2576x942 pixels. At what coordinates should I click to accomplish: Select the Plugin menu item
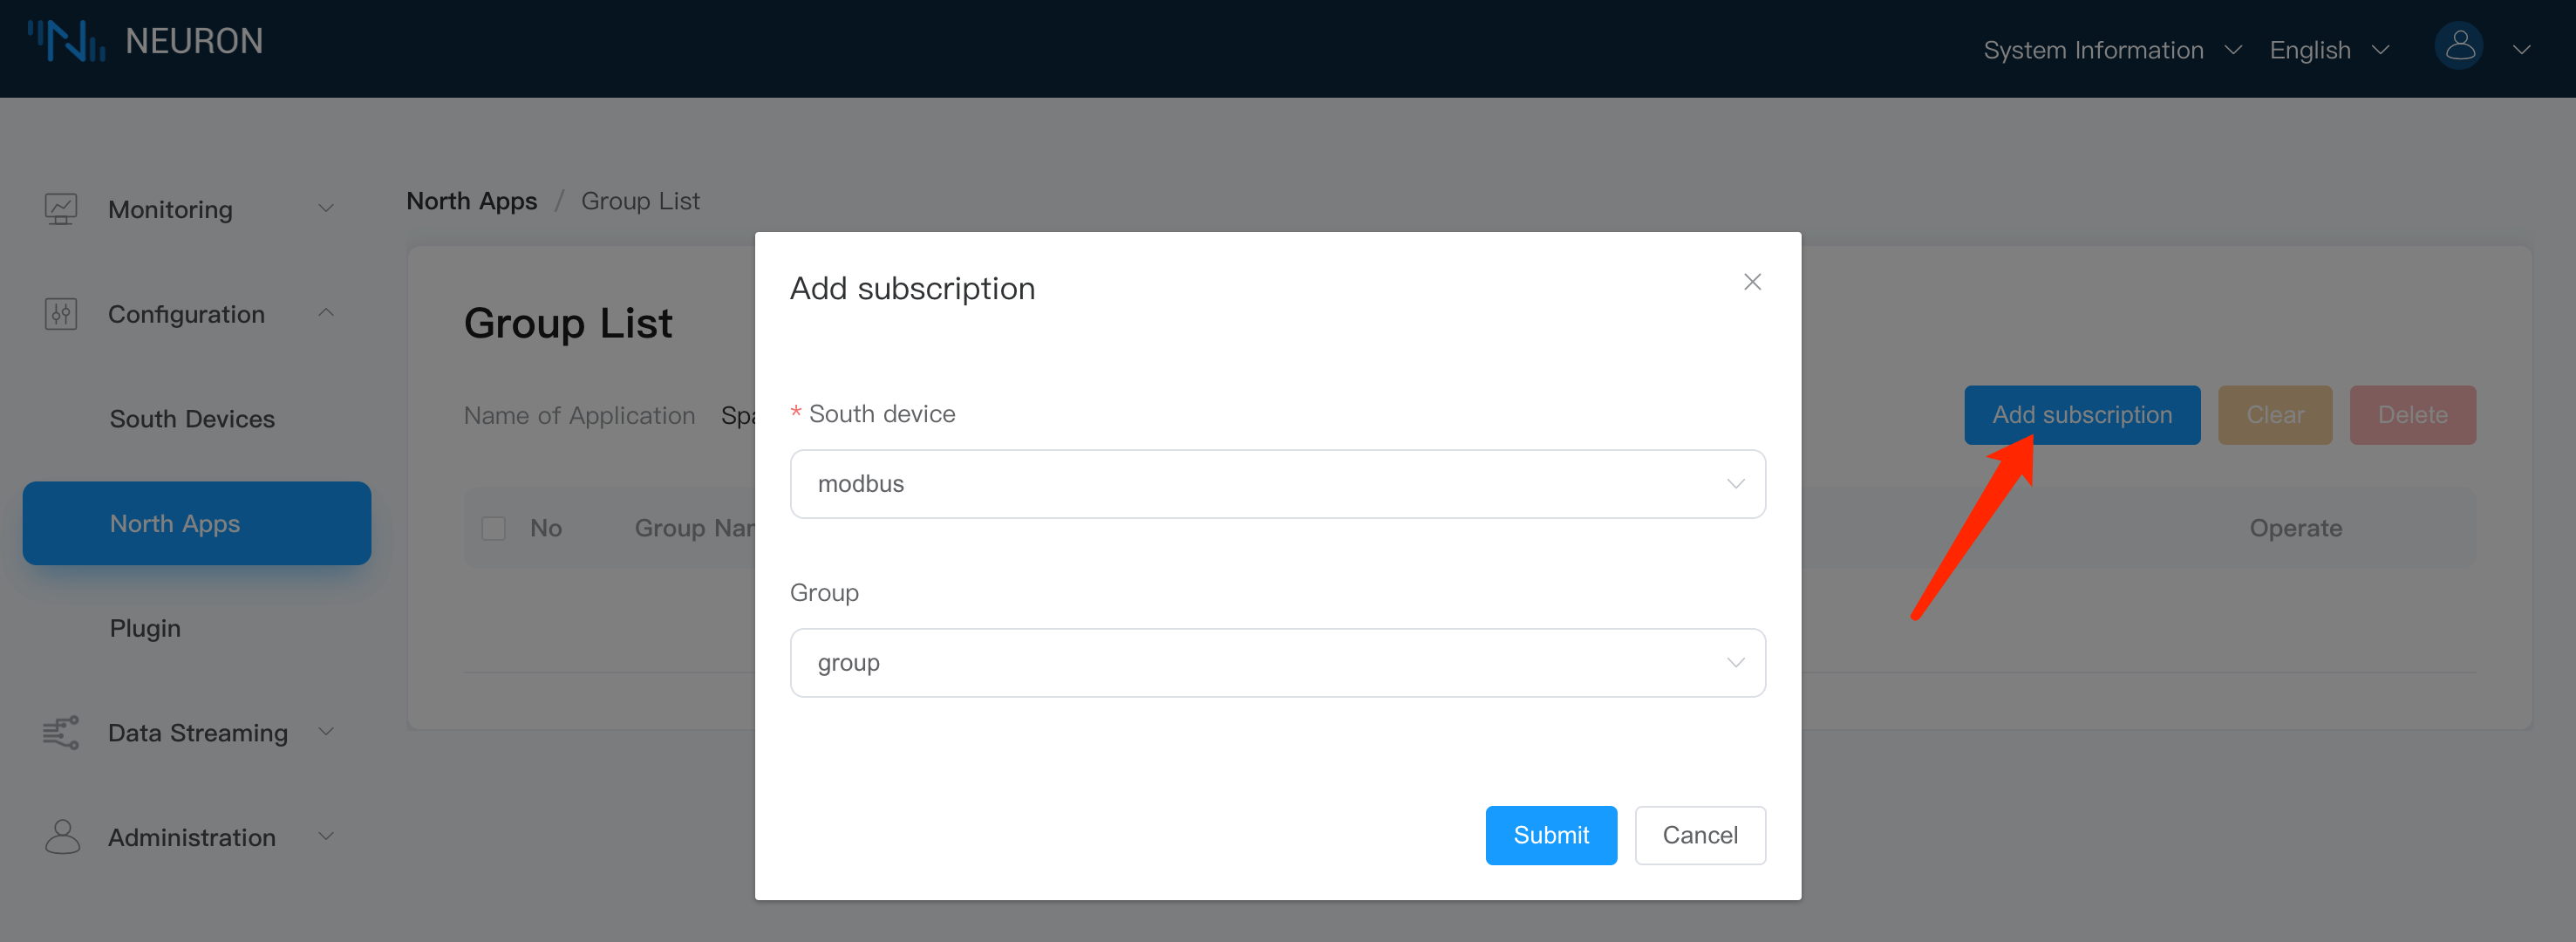click(145, 628)
